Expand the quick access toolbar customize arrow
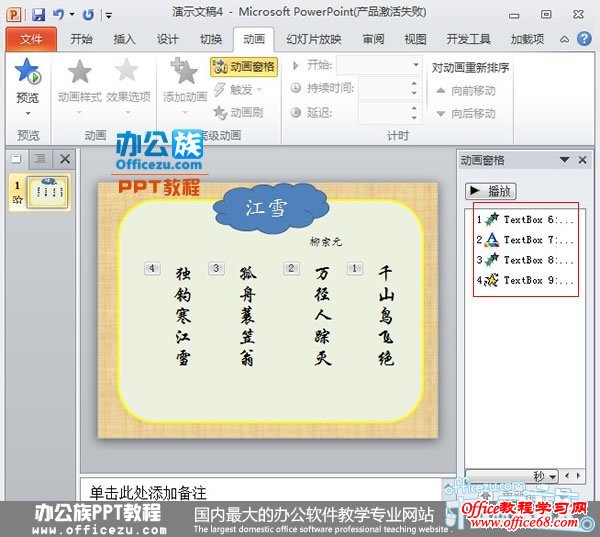The height and width of the screenshot is (537, 600). 108,16
